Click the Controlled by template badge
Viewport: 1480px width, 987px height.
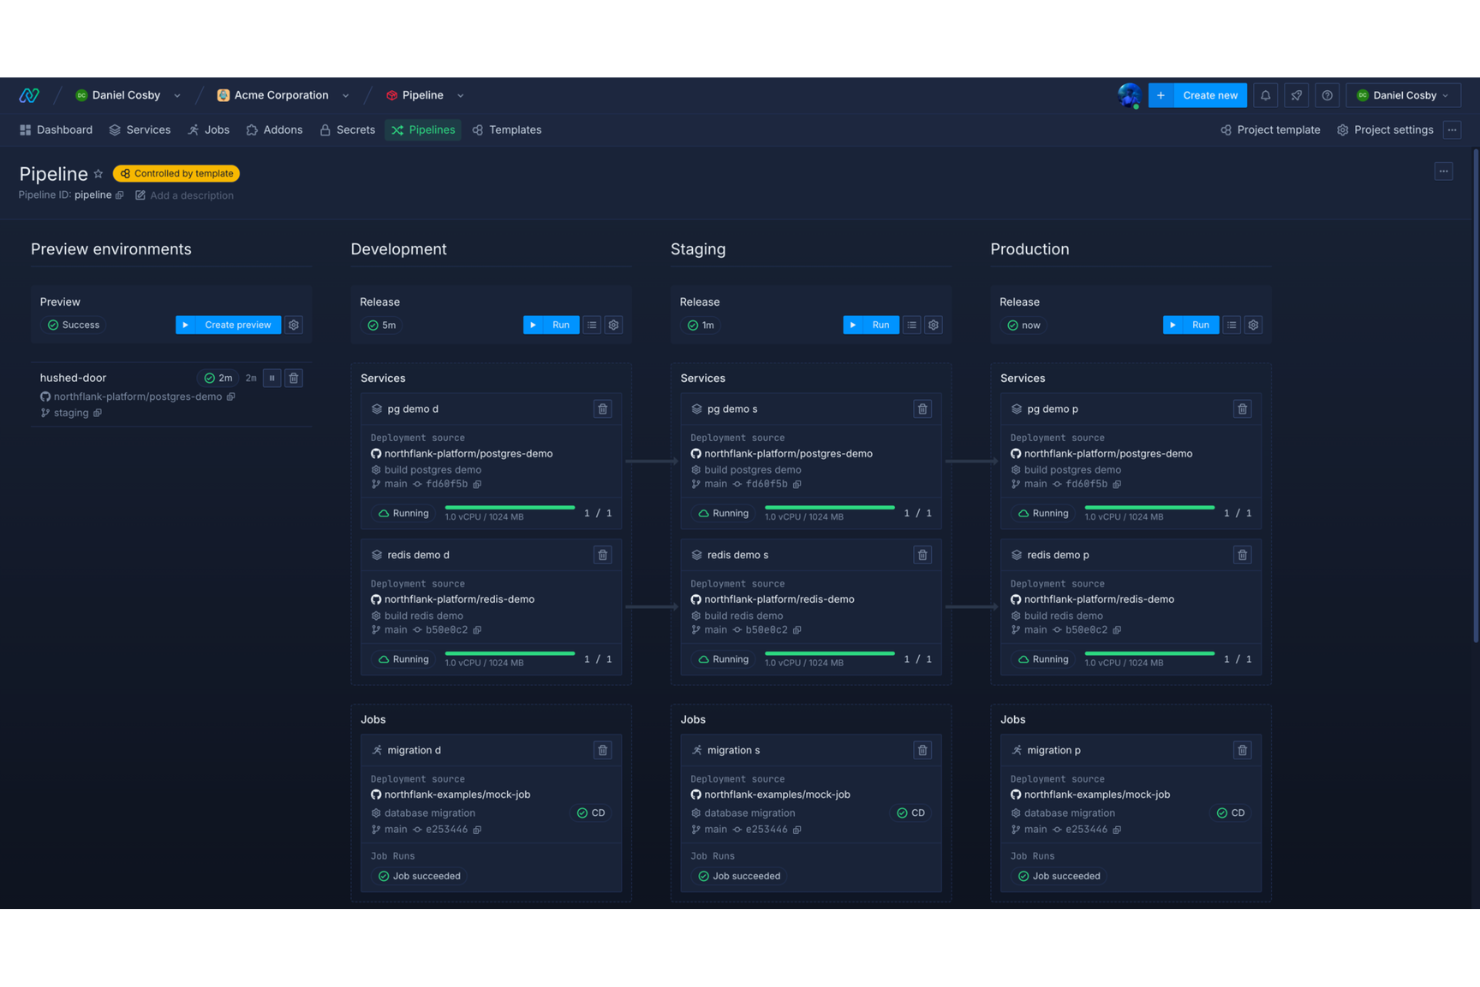point(176,174)
